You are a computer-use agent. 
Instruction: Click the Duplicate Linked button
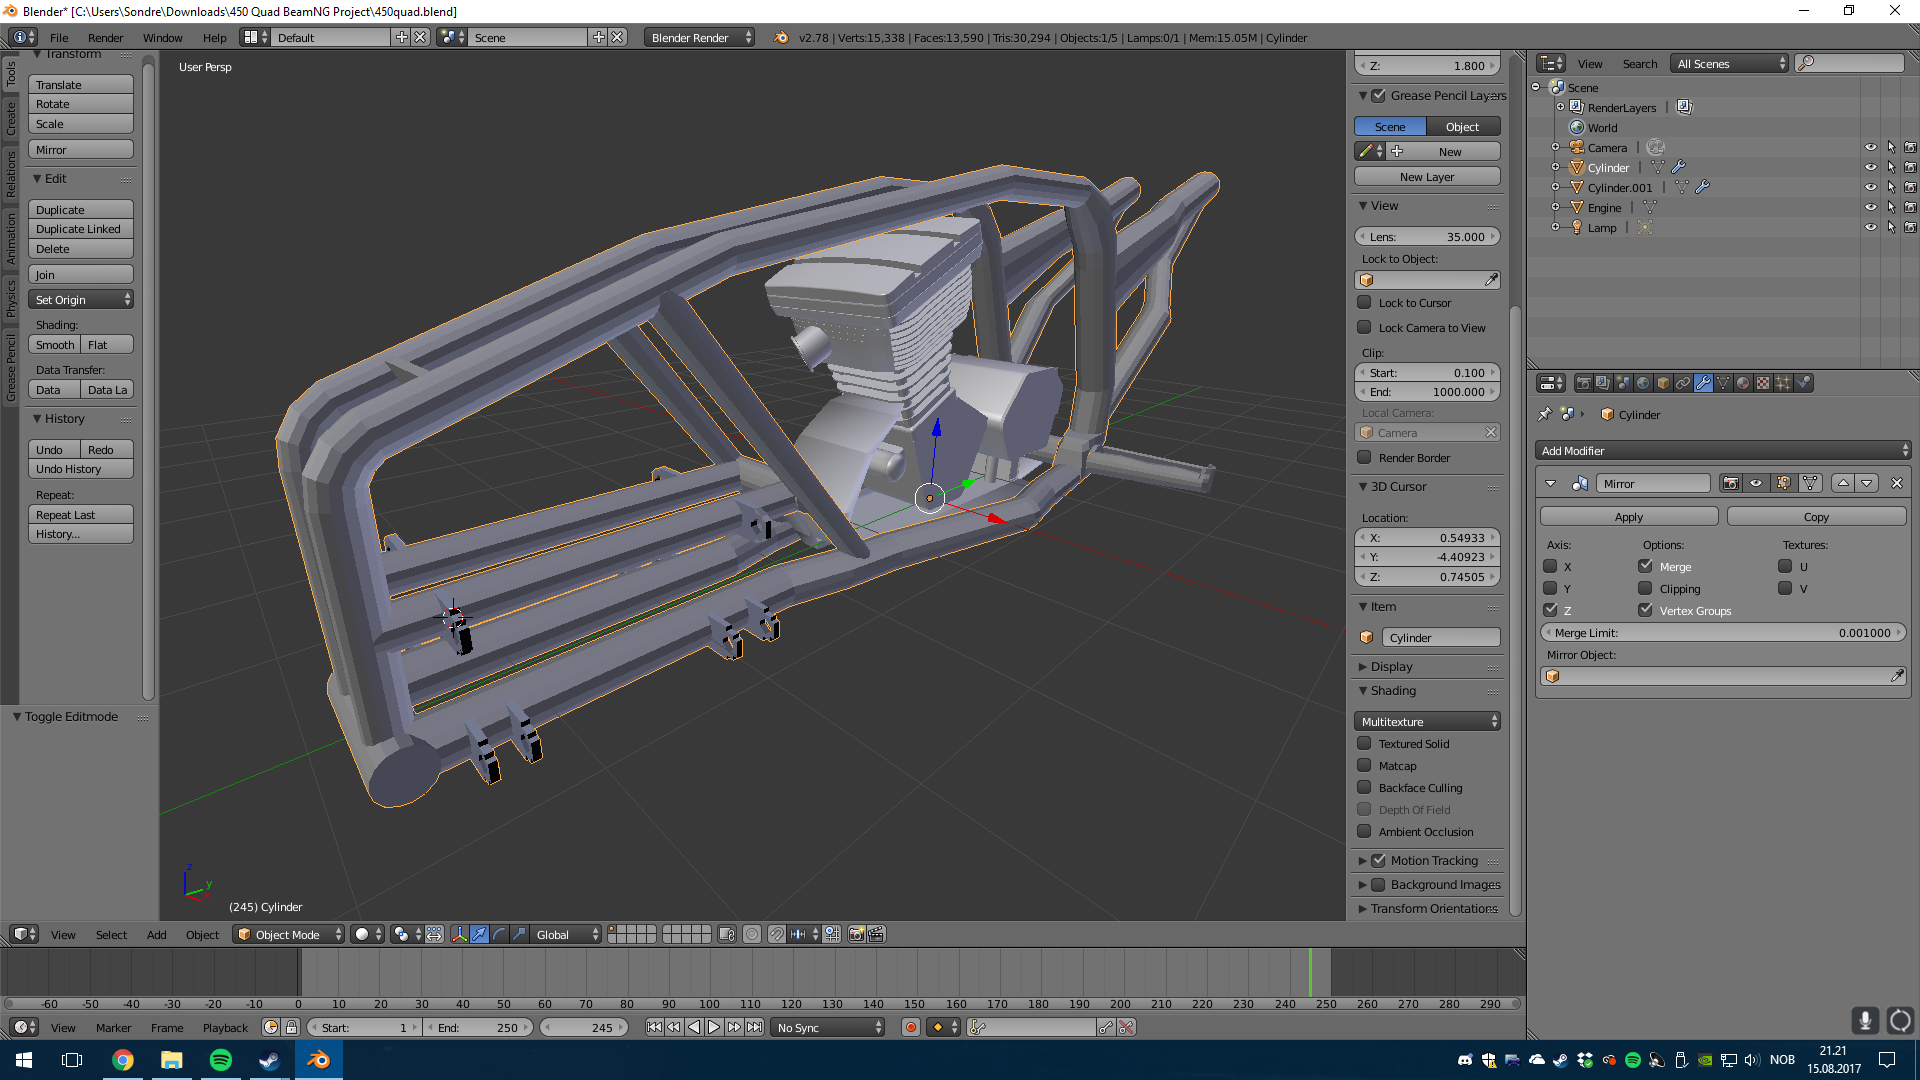80,229
